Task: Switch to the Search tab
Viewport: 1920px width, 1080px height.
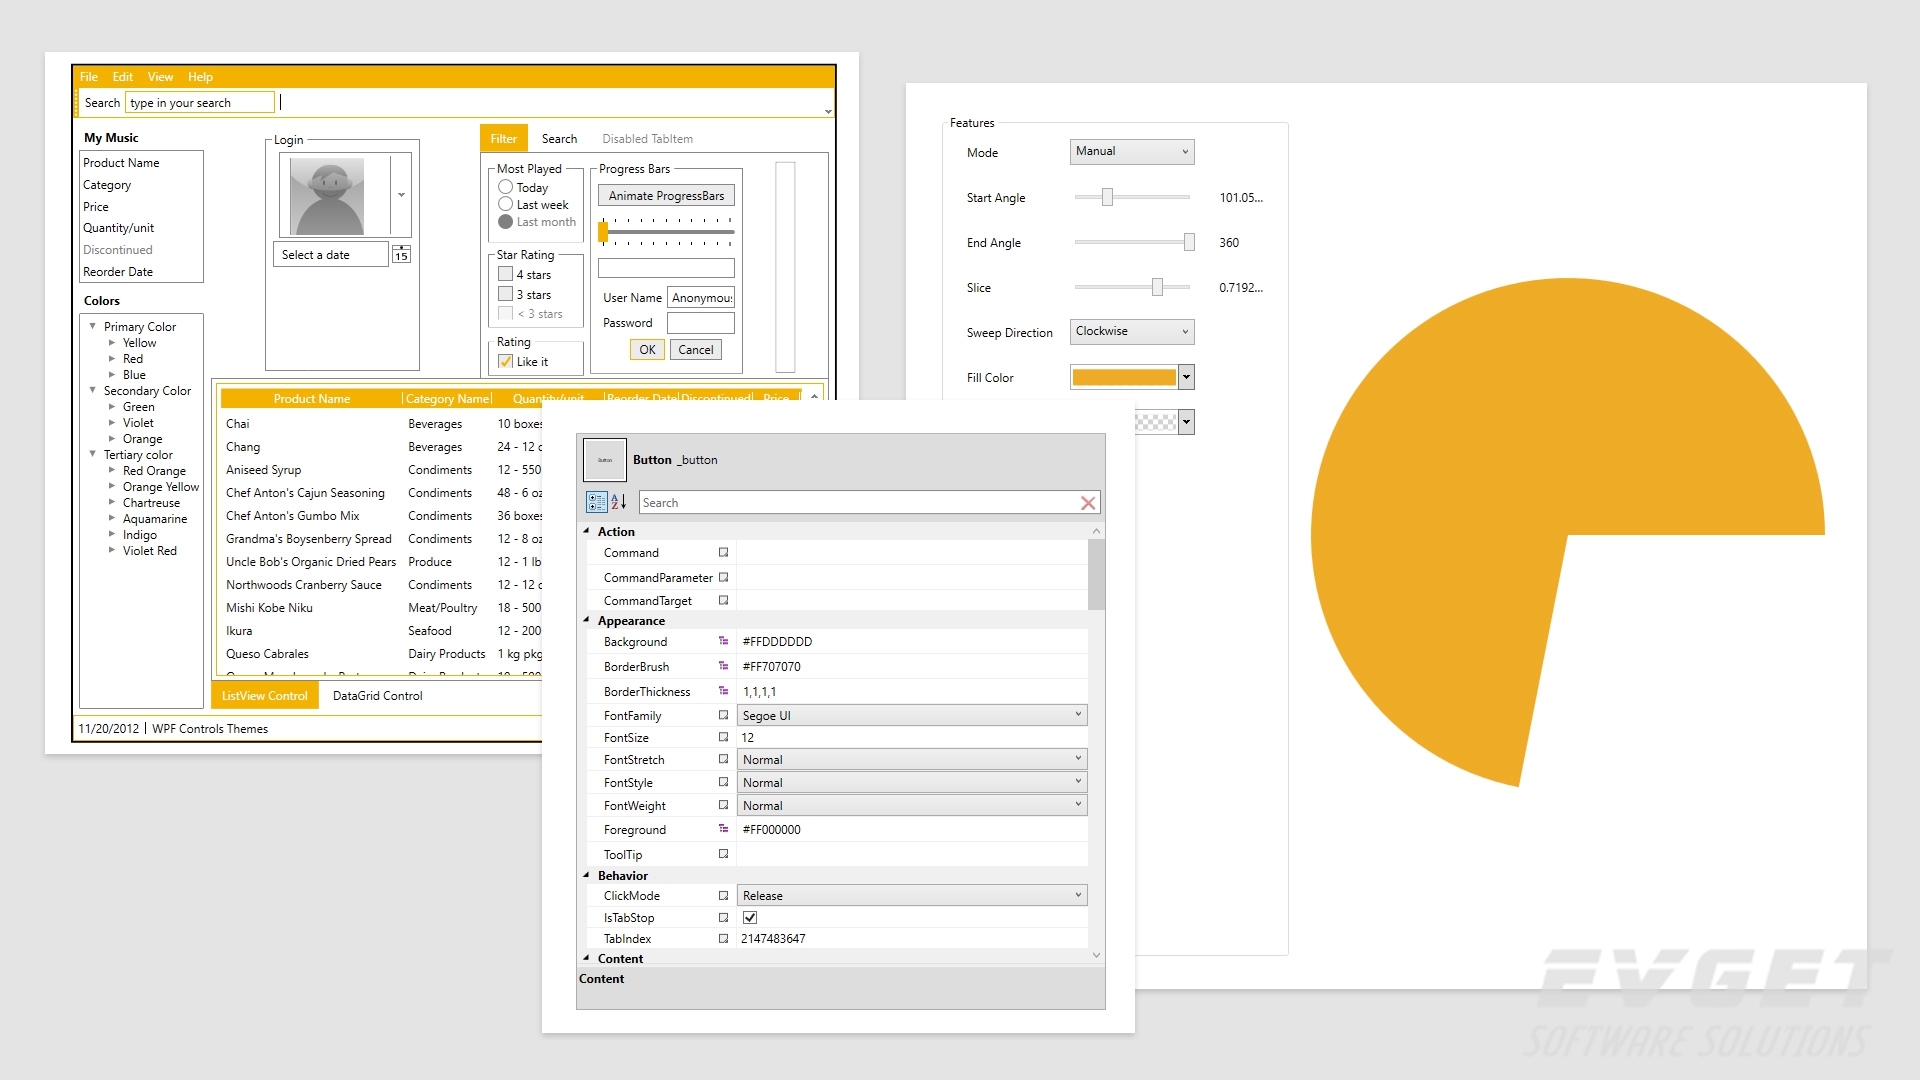Action: (x=559, y=139)
